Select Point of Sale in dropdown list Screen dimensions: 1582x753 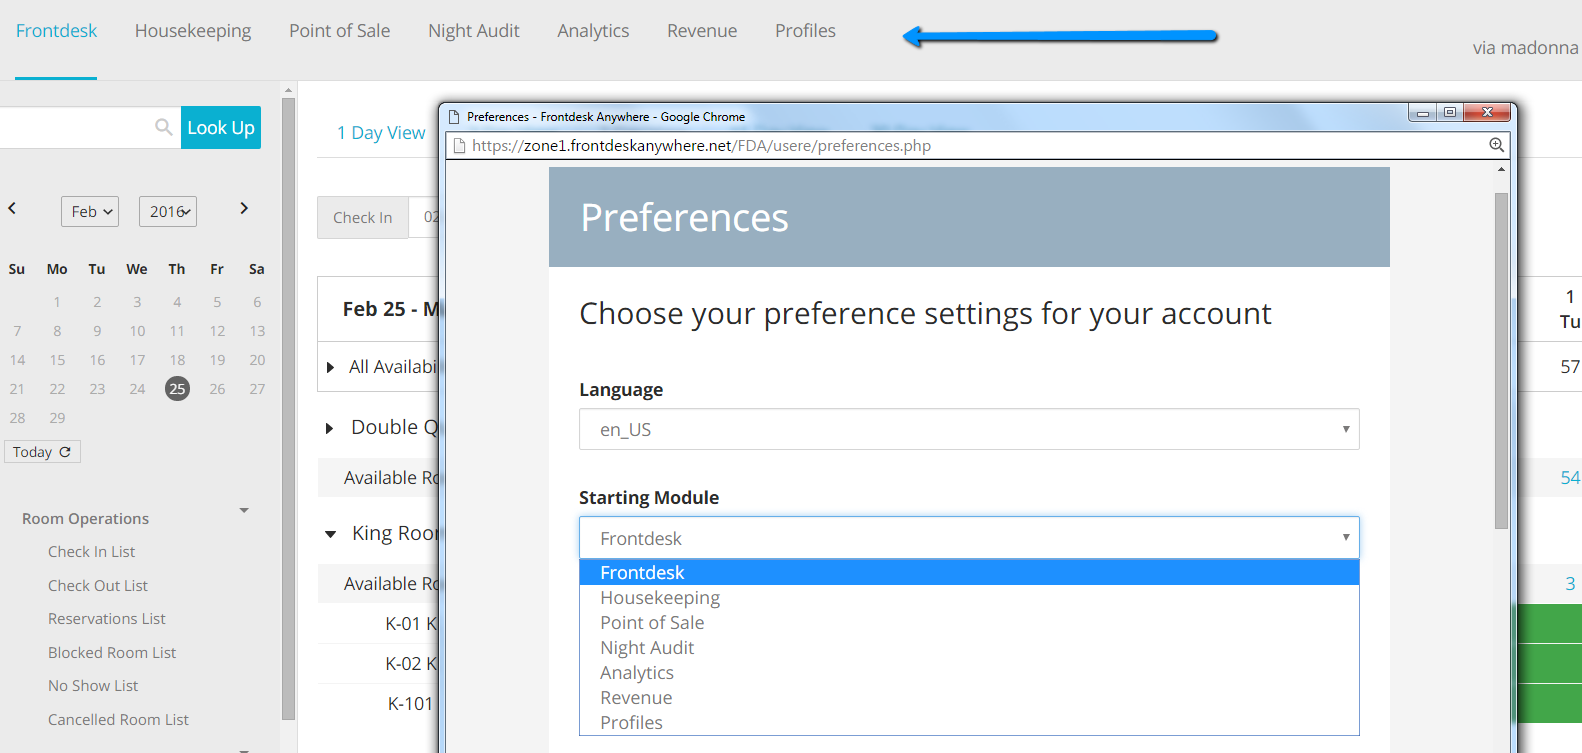coord(969,622)
